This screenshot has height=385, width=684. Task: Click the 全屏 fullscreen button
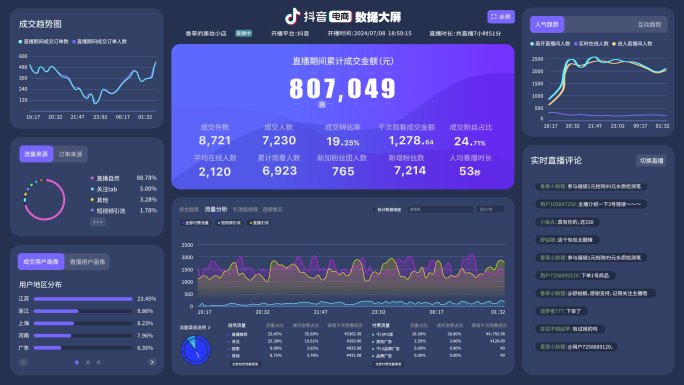click(501, 17)
